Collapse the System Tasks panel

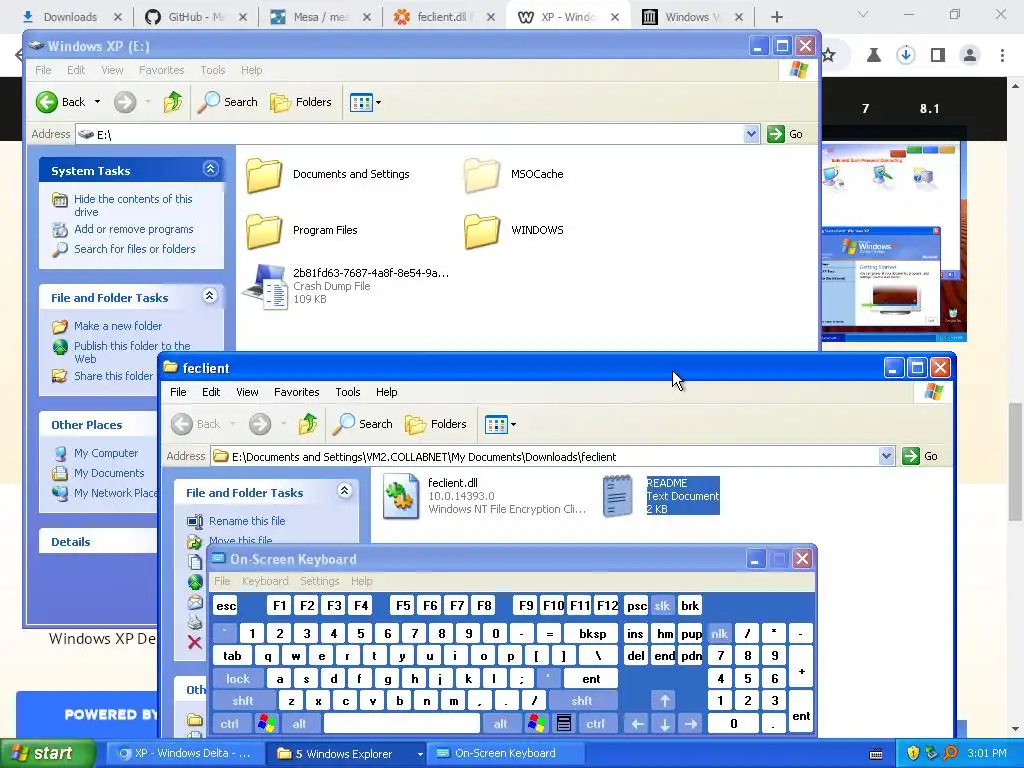pyautogui.click(x=210, y=169)
